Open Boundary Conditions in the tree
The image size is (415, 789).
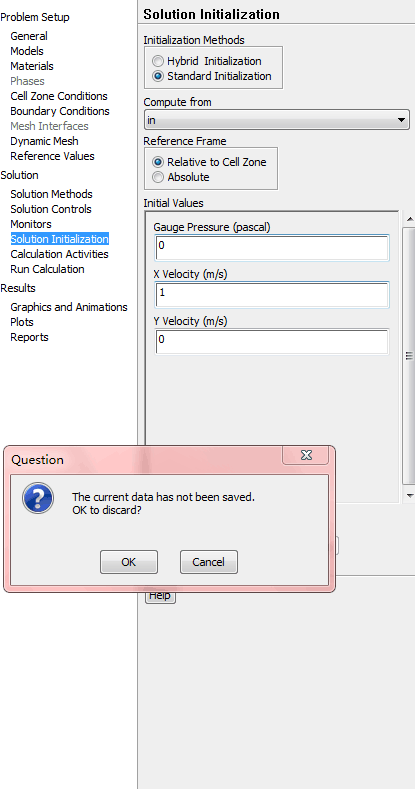click(60, 111)
